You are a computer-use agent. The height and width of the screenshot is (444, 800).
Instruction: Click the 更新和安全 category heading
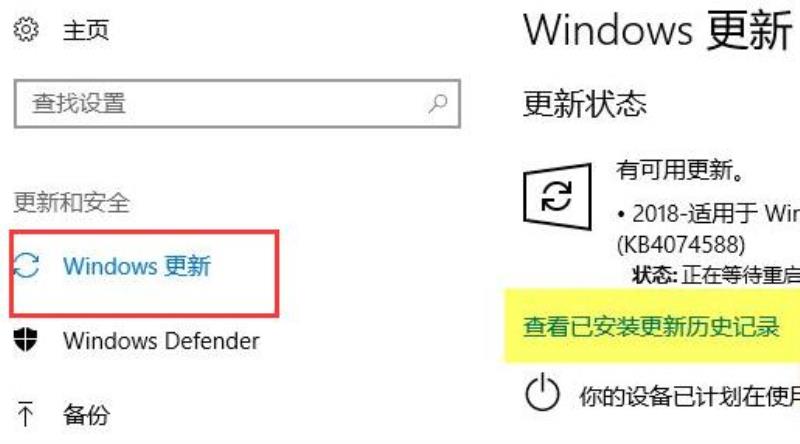71,202
